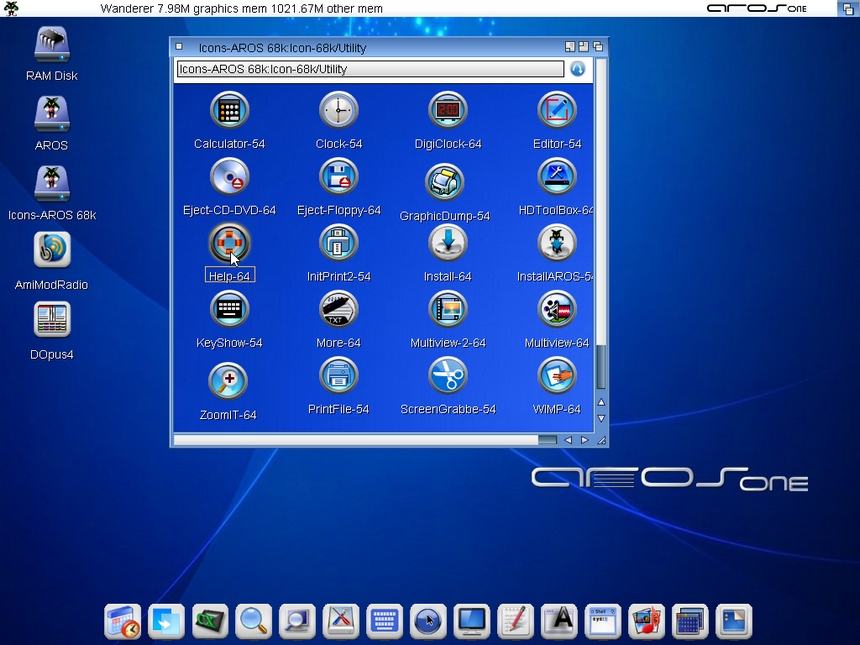Screen dimensions: 860x645
Task: Click the Utility window path field
Action: tap(370, 69)
